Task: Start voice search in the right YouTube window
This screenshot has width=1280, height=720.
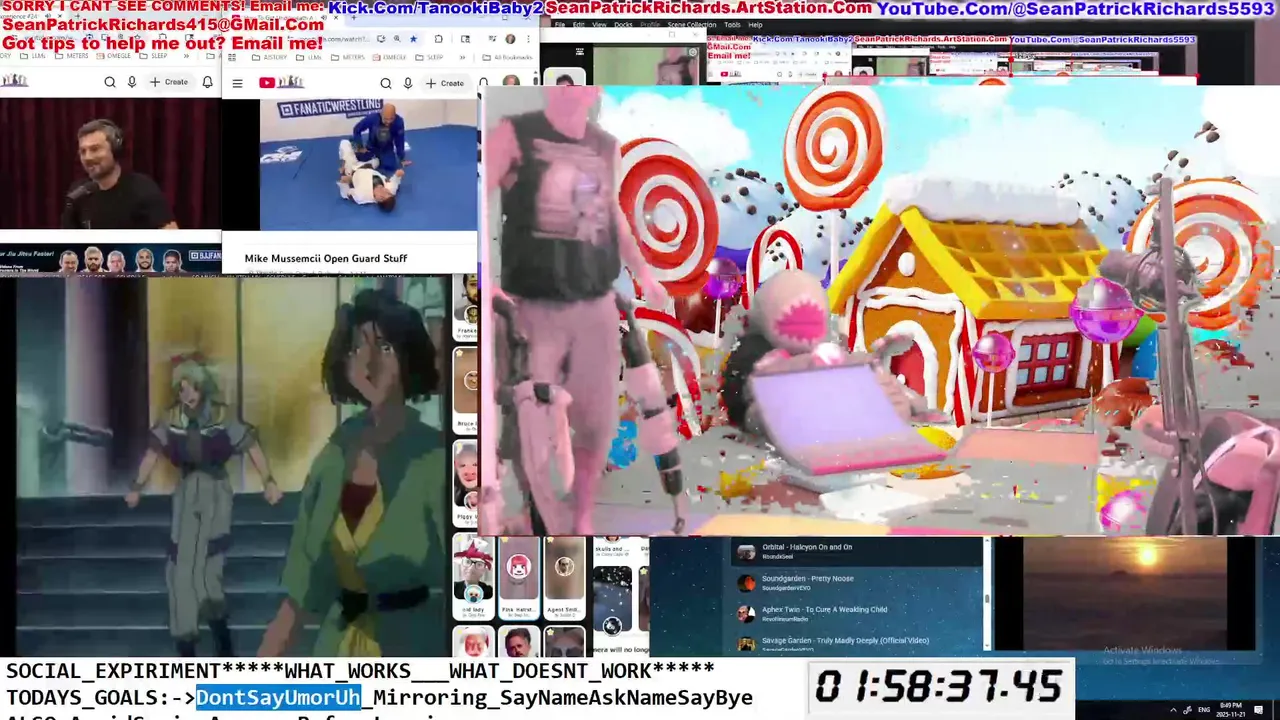Action: pos(408,83)
